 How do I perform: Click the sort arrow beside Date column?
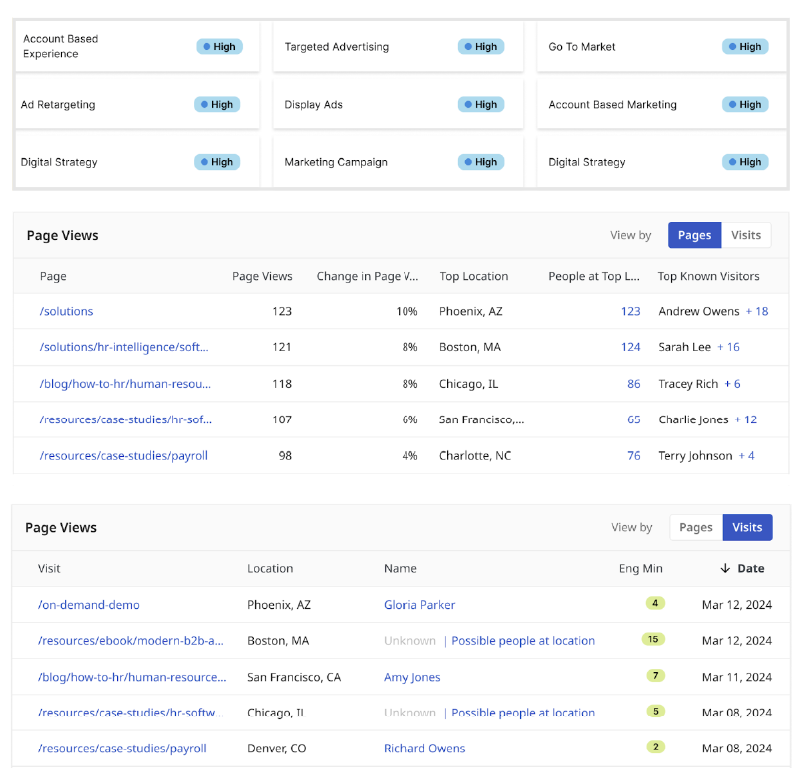(725, 568)
